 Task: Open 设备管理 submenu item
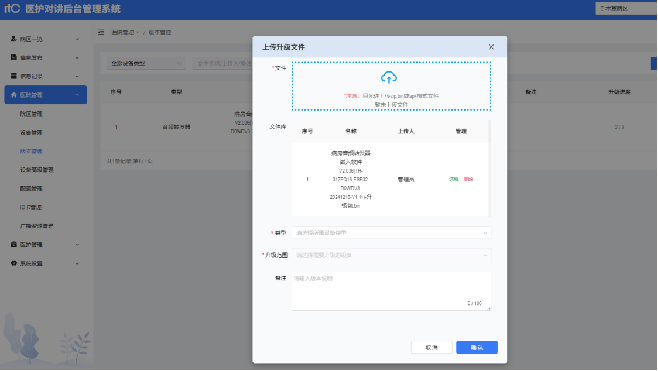pyautogui.click(x=31, y=132)
